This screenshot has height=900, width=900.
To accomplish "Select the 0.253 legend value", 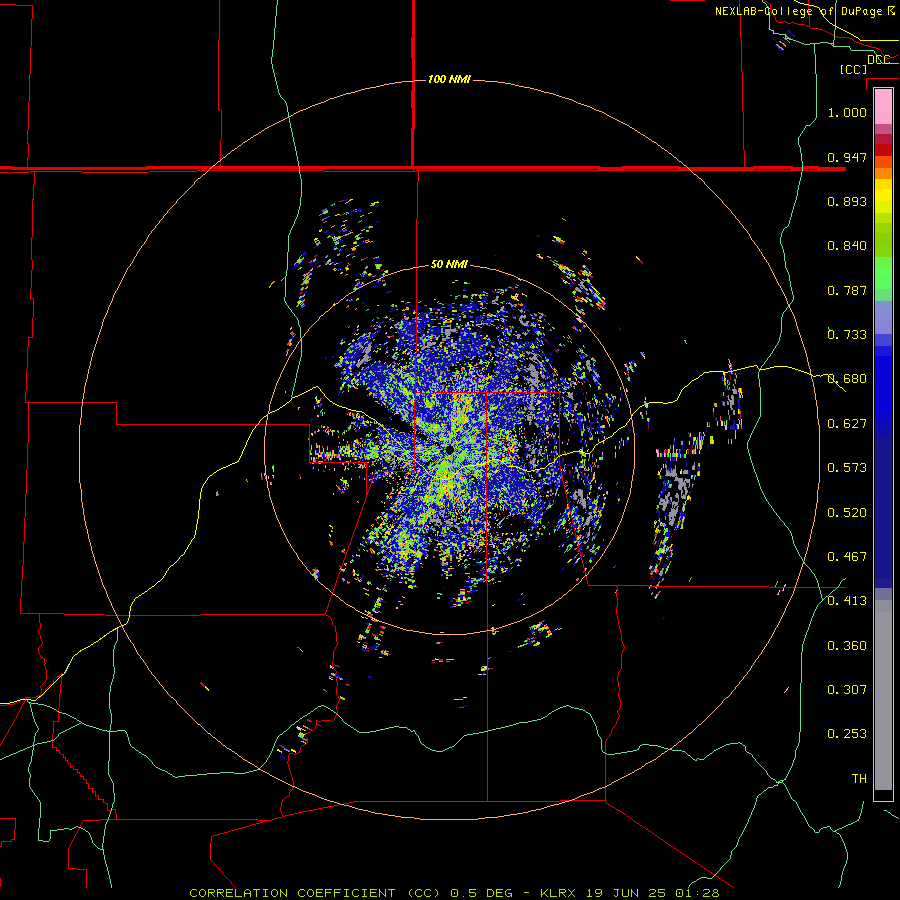I will [847, 734].
